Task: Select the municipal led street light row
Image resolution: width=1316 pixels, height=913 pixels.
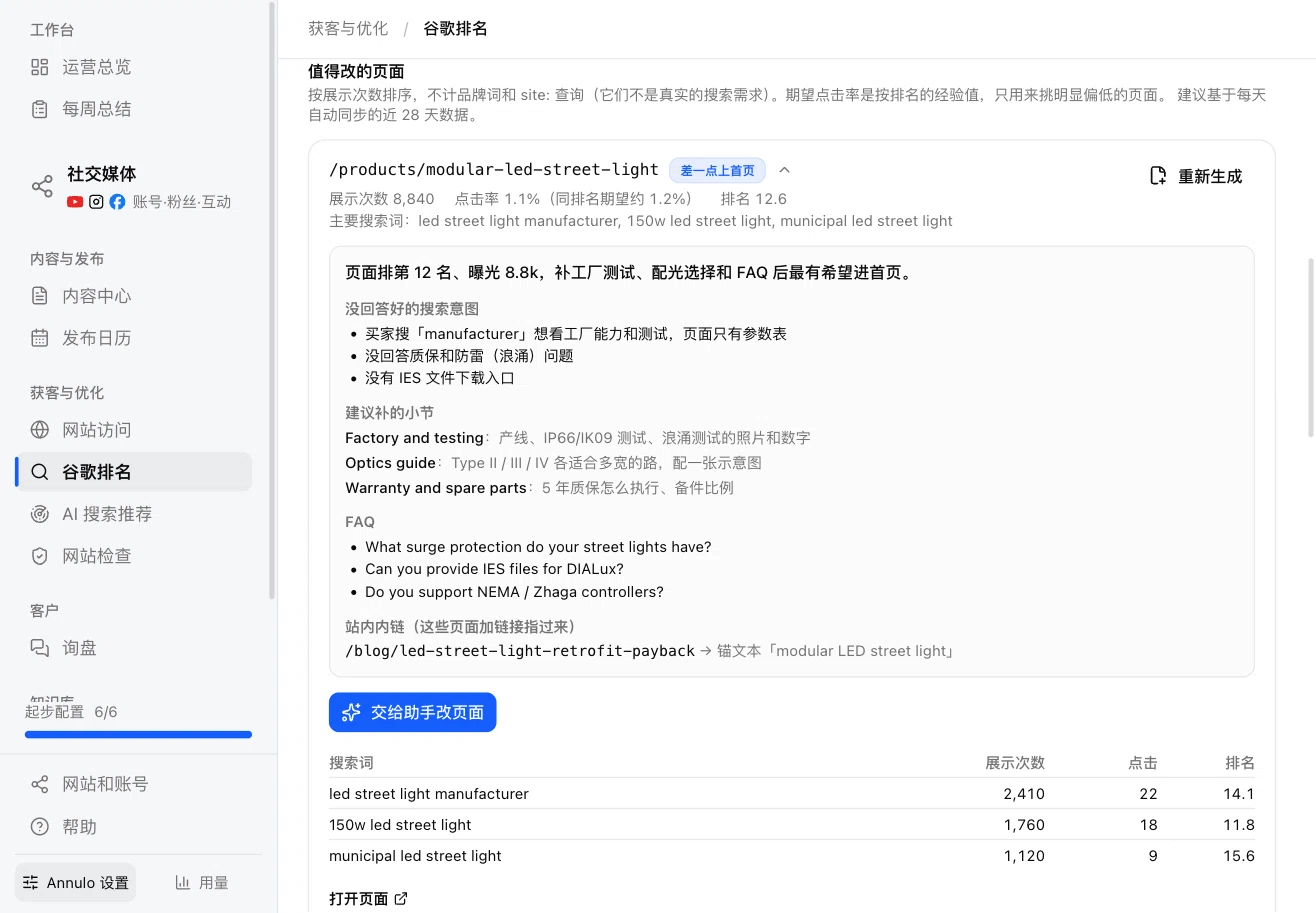Action: 792,856
